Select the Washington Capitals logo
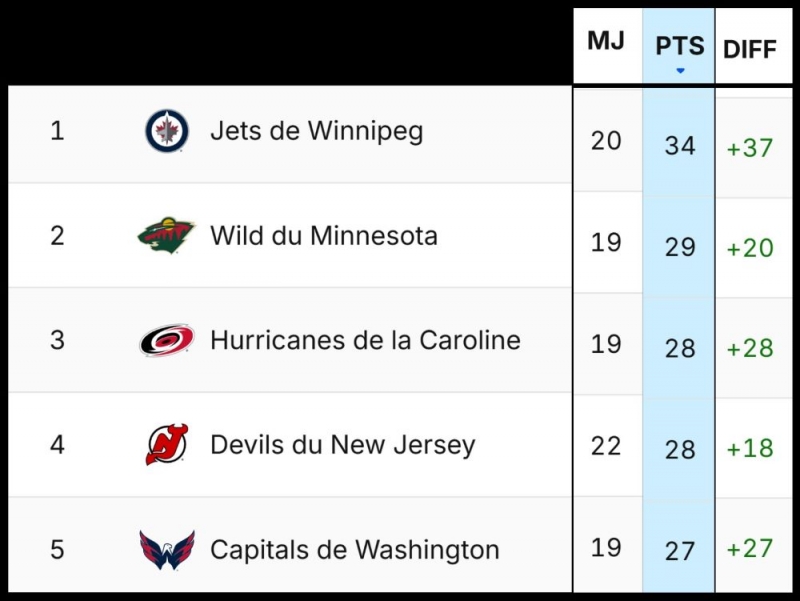The width and height of the screenshot is (800, 601). pyautogui.click(x=163, y=549)
